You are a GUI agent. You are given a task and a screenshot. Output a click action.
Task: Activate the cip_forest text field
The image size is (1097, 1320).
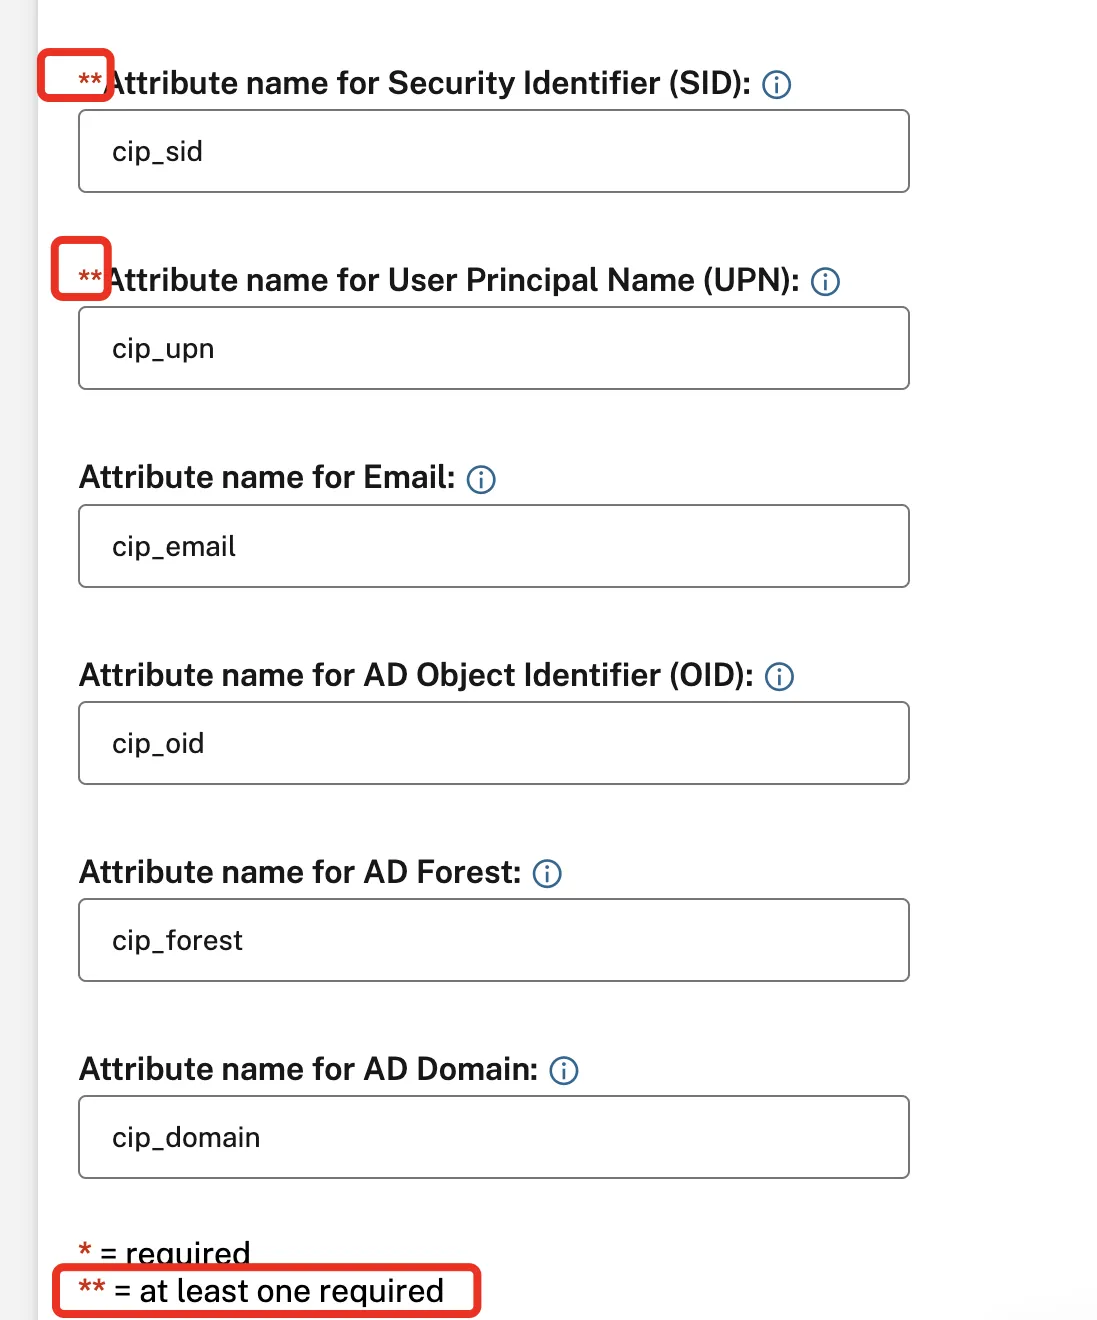pos(494,940)
